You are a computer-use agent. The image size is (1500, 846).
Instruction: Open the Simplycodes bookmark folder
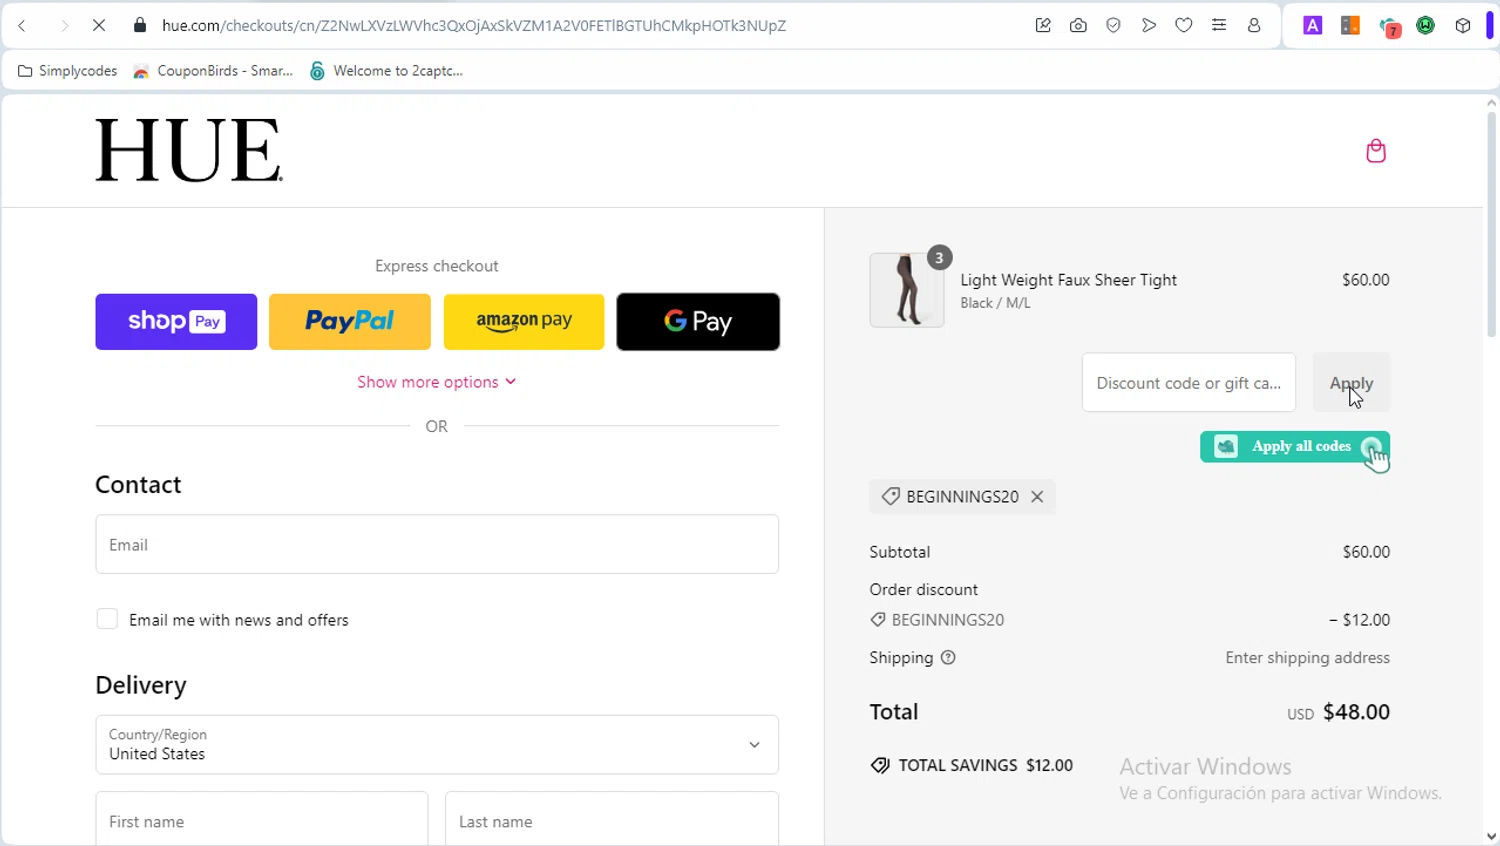(x=67, y=71)
